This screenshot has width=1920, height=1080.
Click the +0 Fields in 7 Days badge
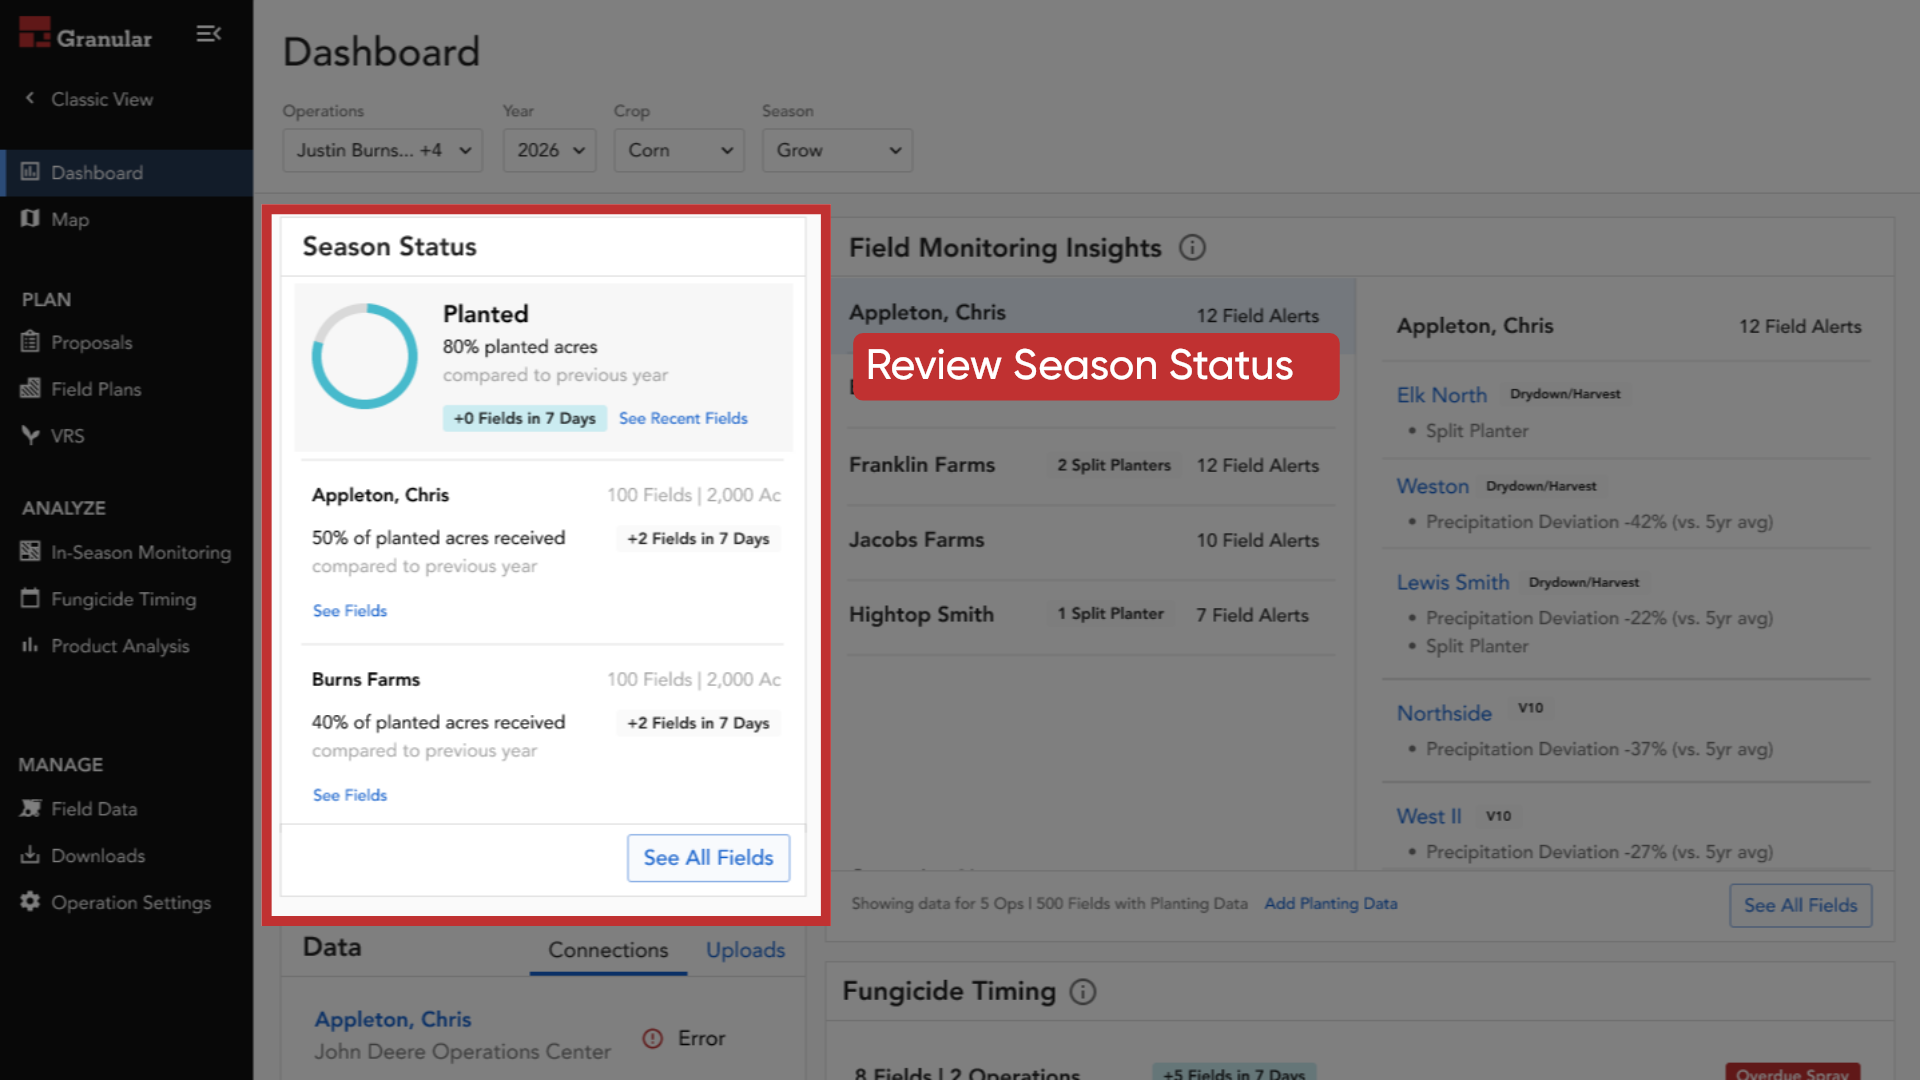tap(524, 418)
